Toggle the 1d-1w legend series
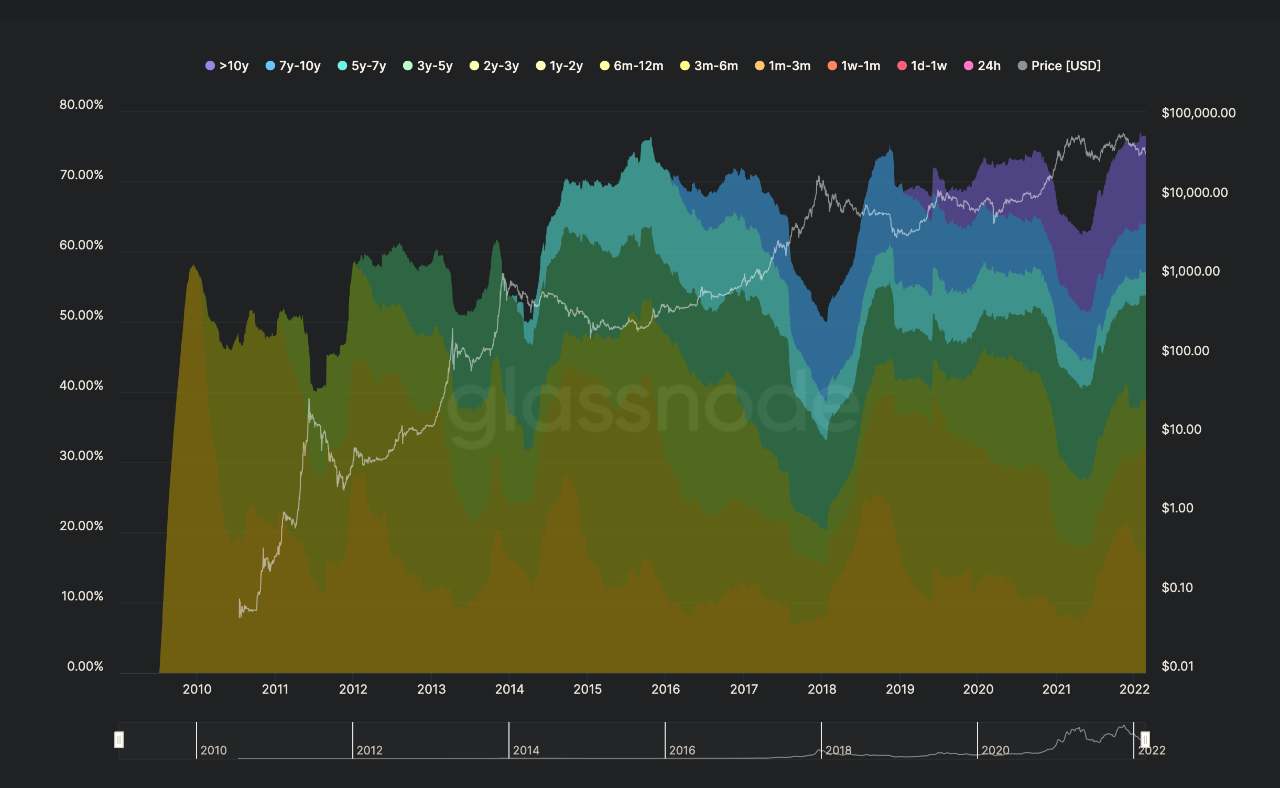Screen dimensions: 1280x788 click(922, 66)
